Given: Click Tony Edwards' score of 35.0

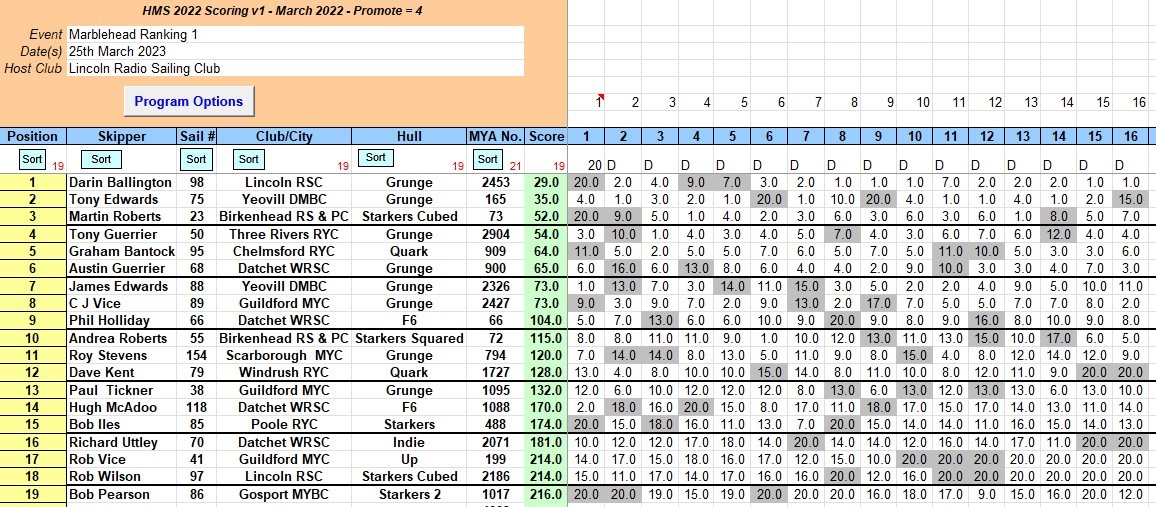Looking at the screenshot, I should [x=547, y=200].
